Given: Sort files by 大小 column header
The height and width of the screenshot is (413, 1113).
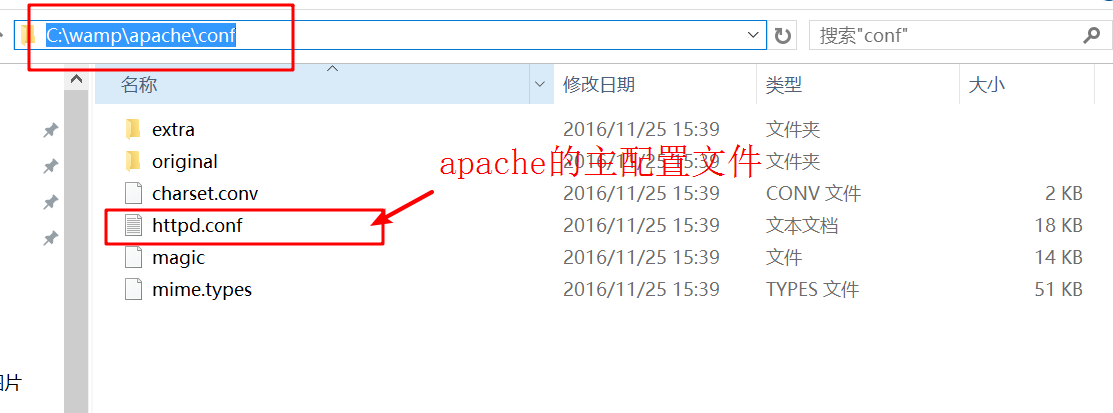Looking at the screenshot, I should (x=987, y=85).
